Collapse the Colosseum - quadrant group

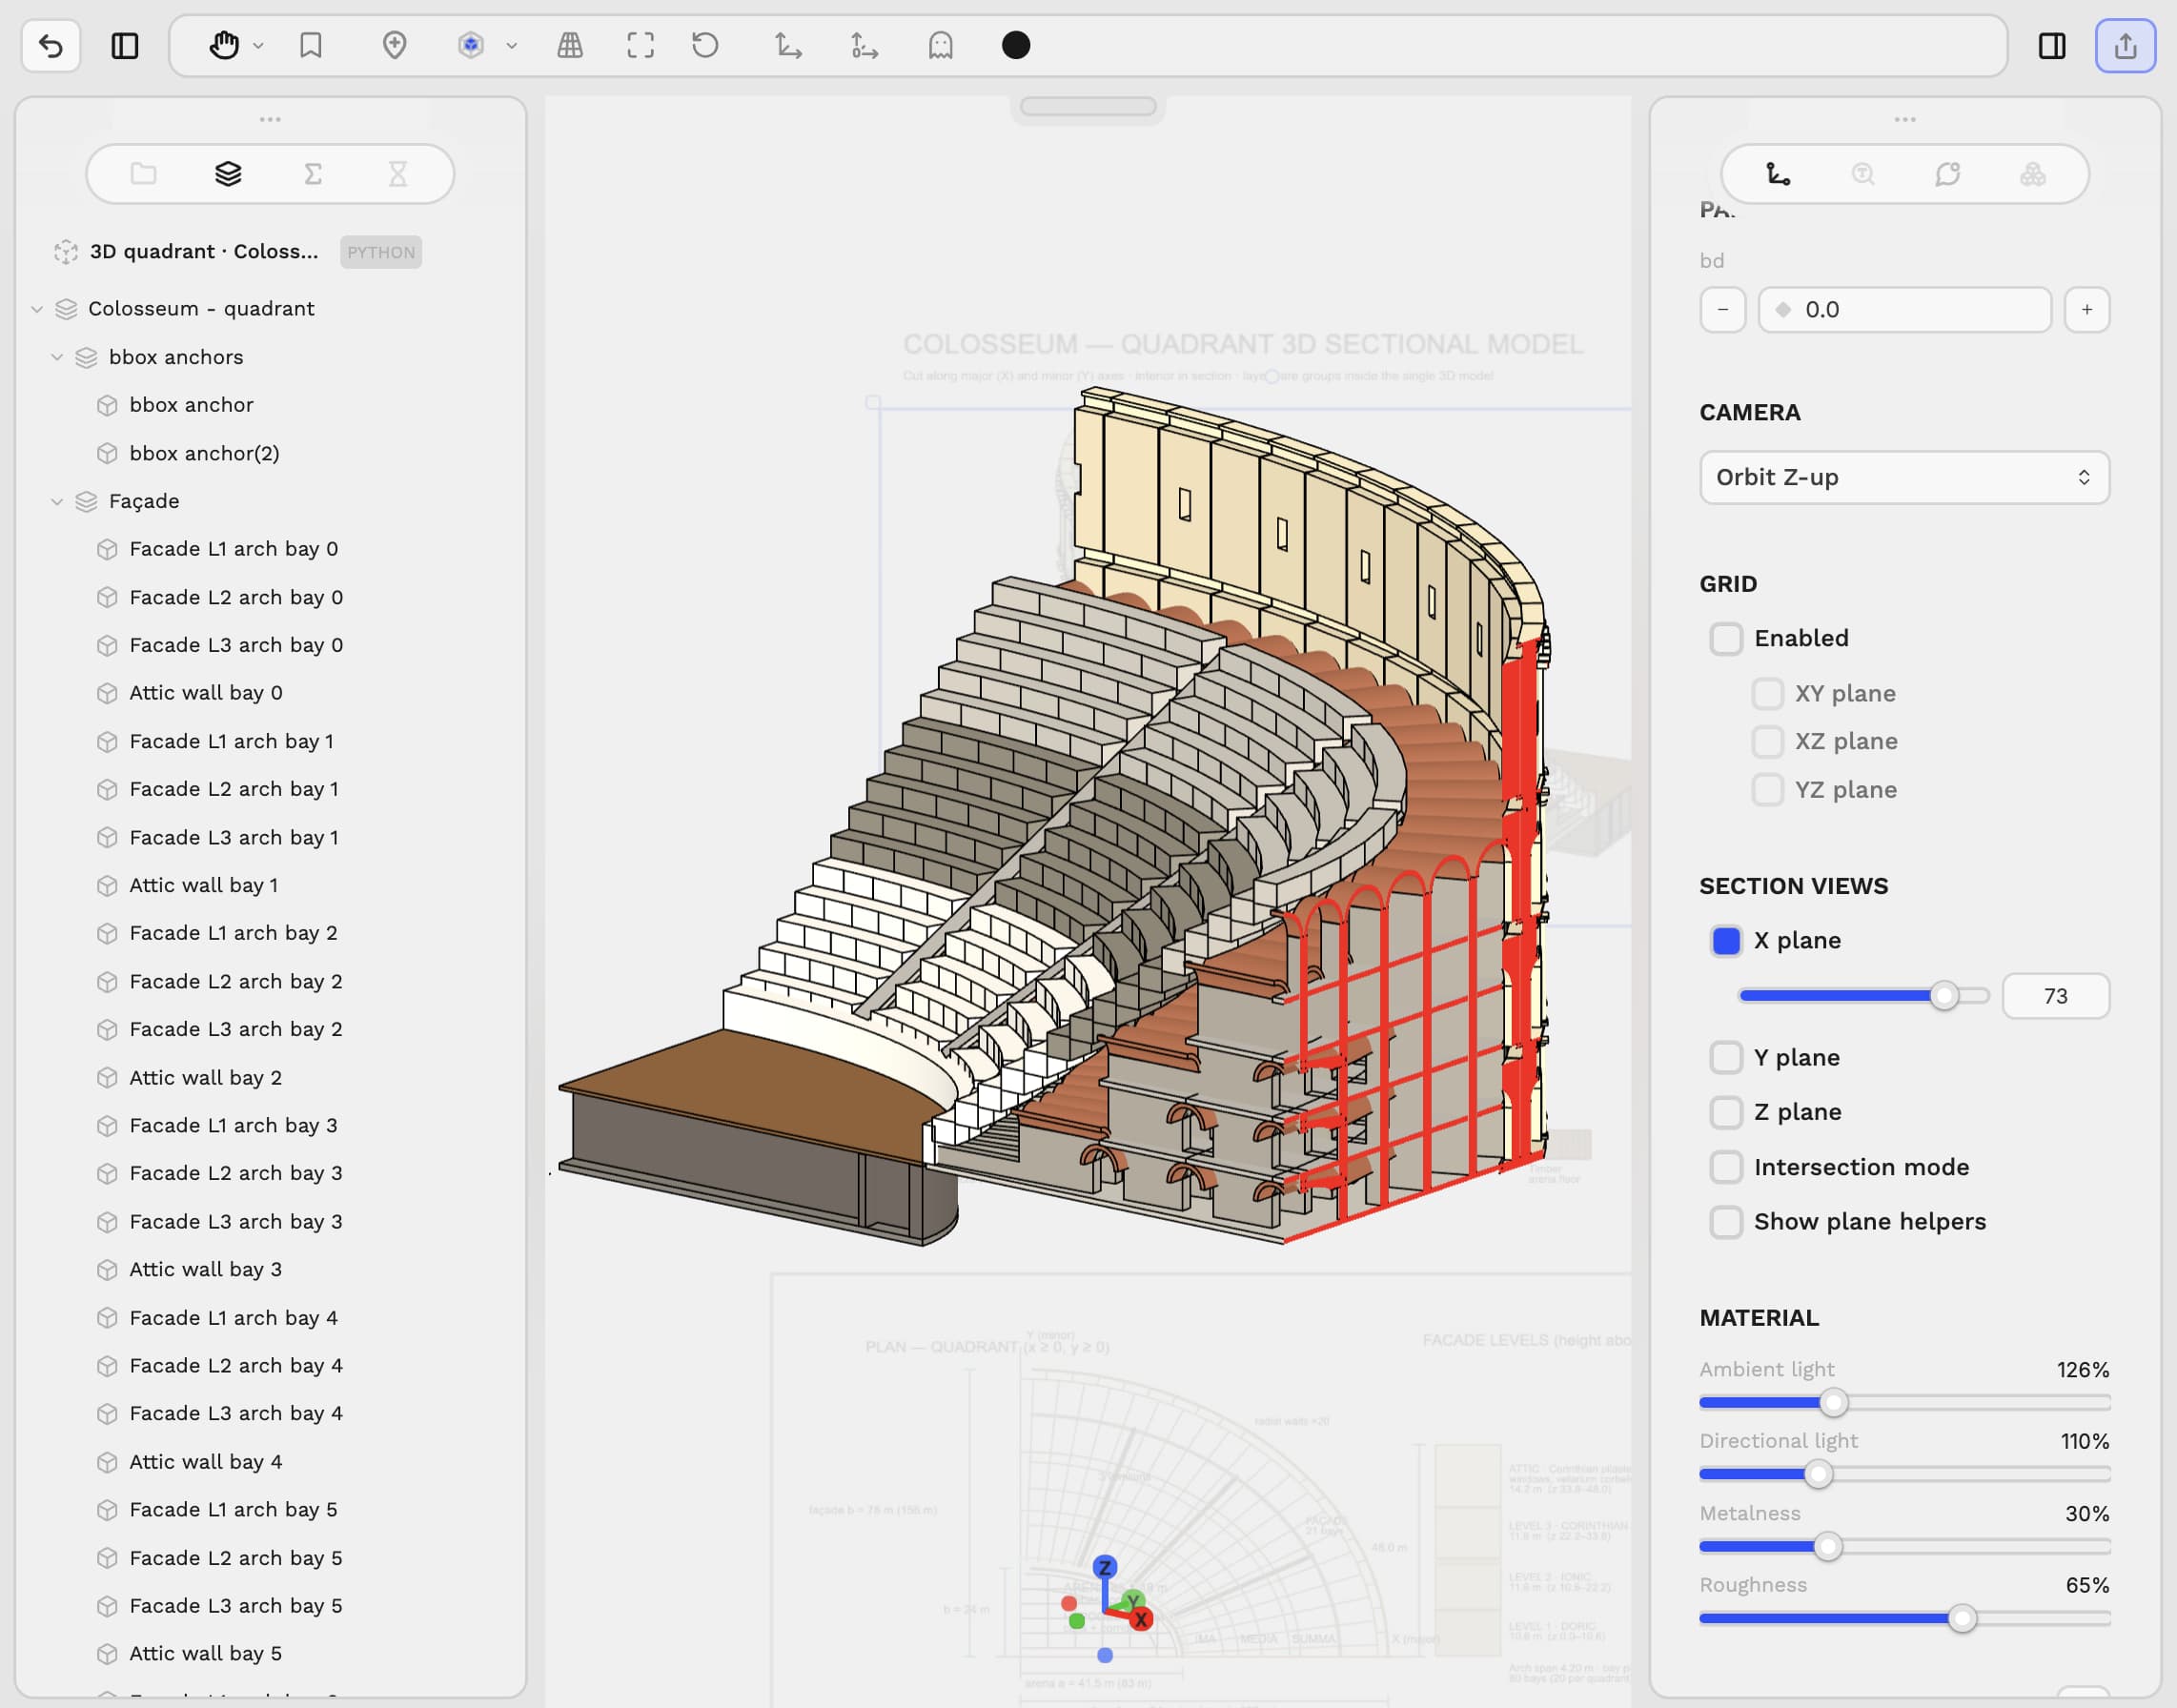click(37, 309)
